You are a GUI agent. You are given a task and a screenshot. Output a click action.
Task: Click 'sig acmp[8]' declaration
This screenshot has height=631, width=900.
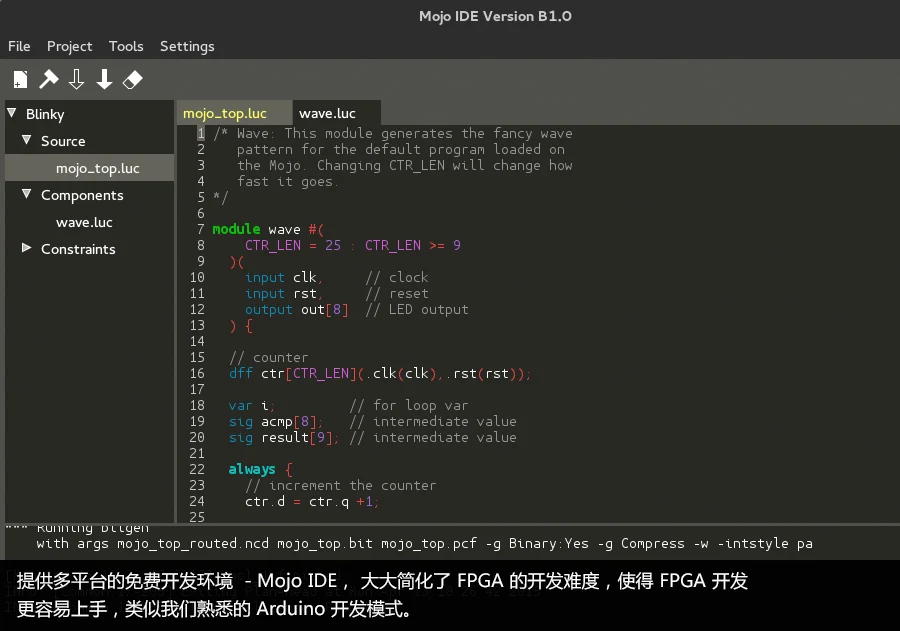tap(273, 421)
